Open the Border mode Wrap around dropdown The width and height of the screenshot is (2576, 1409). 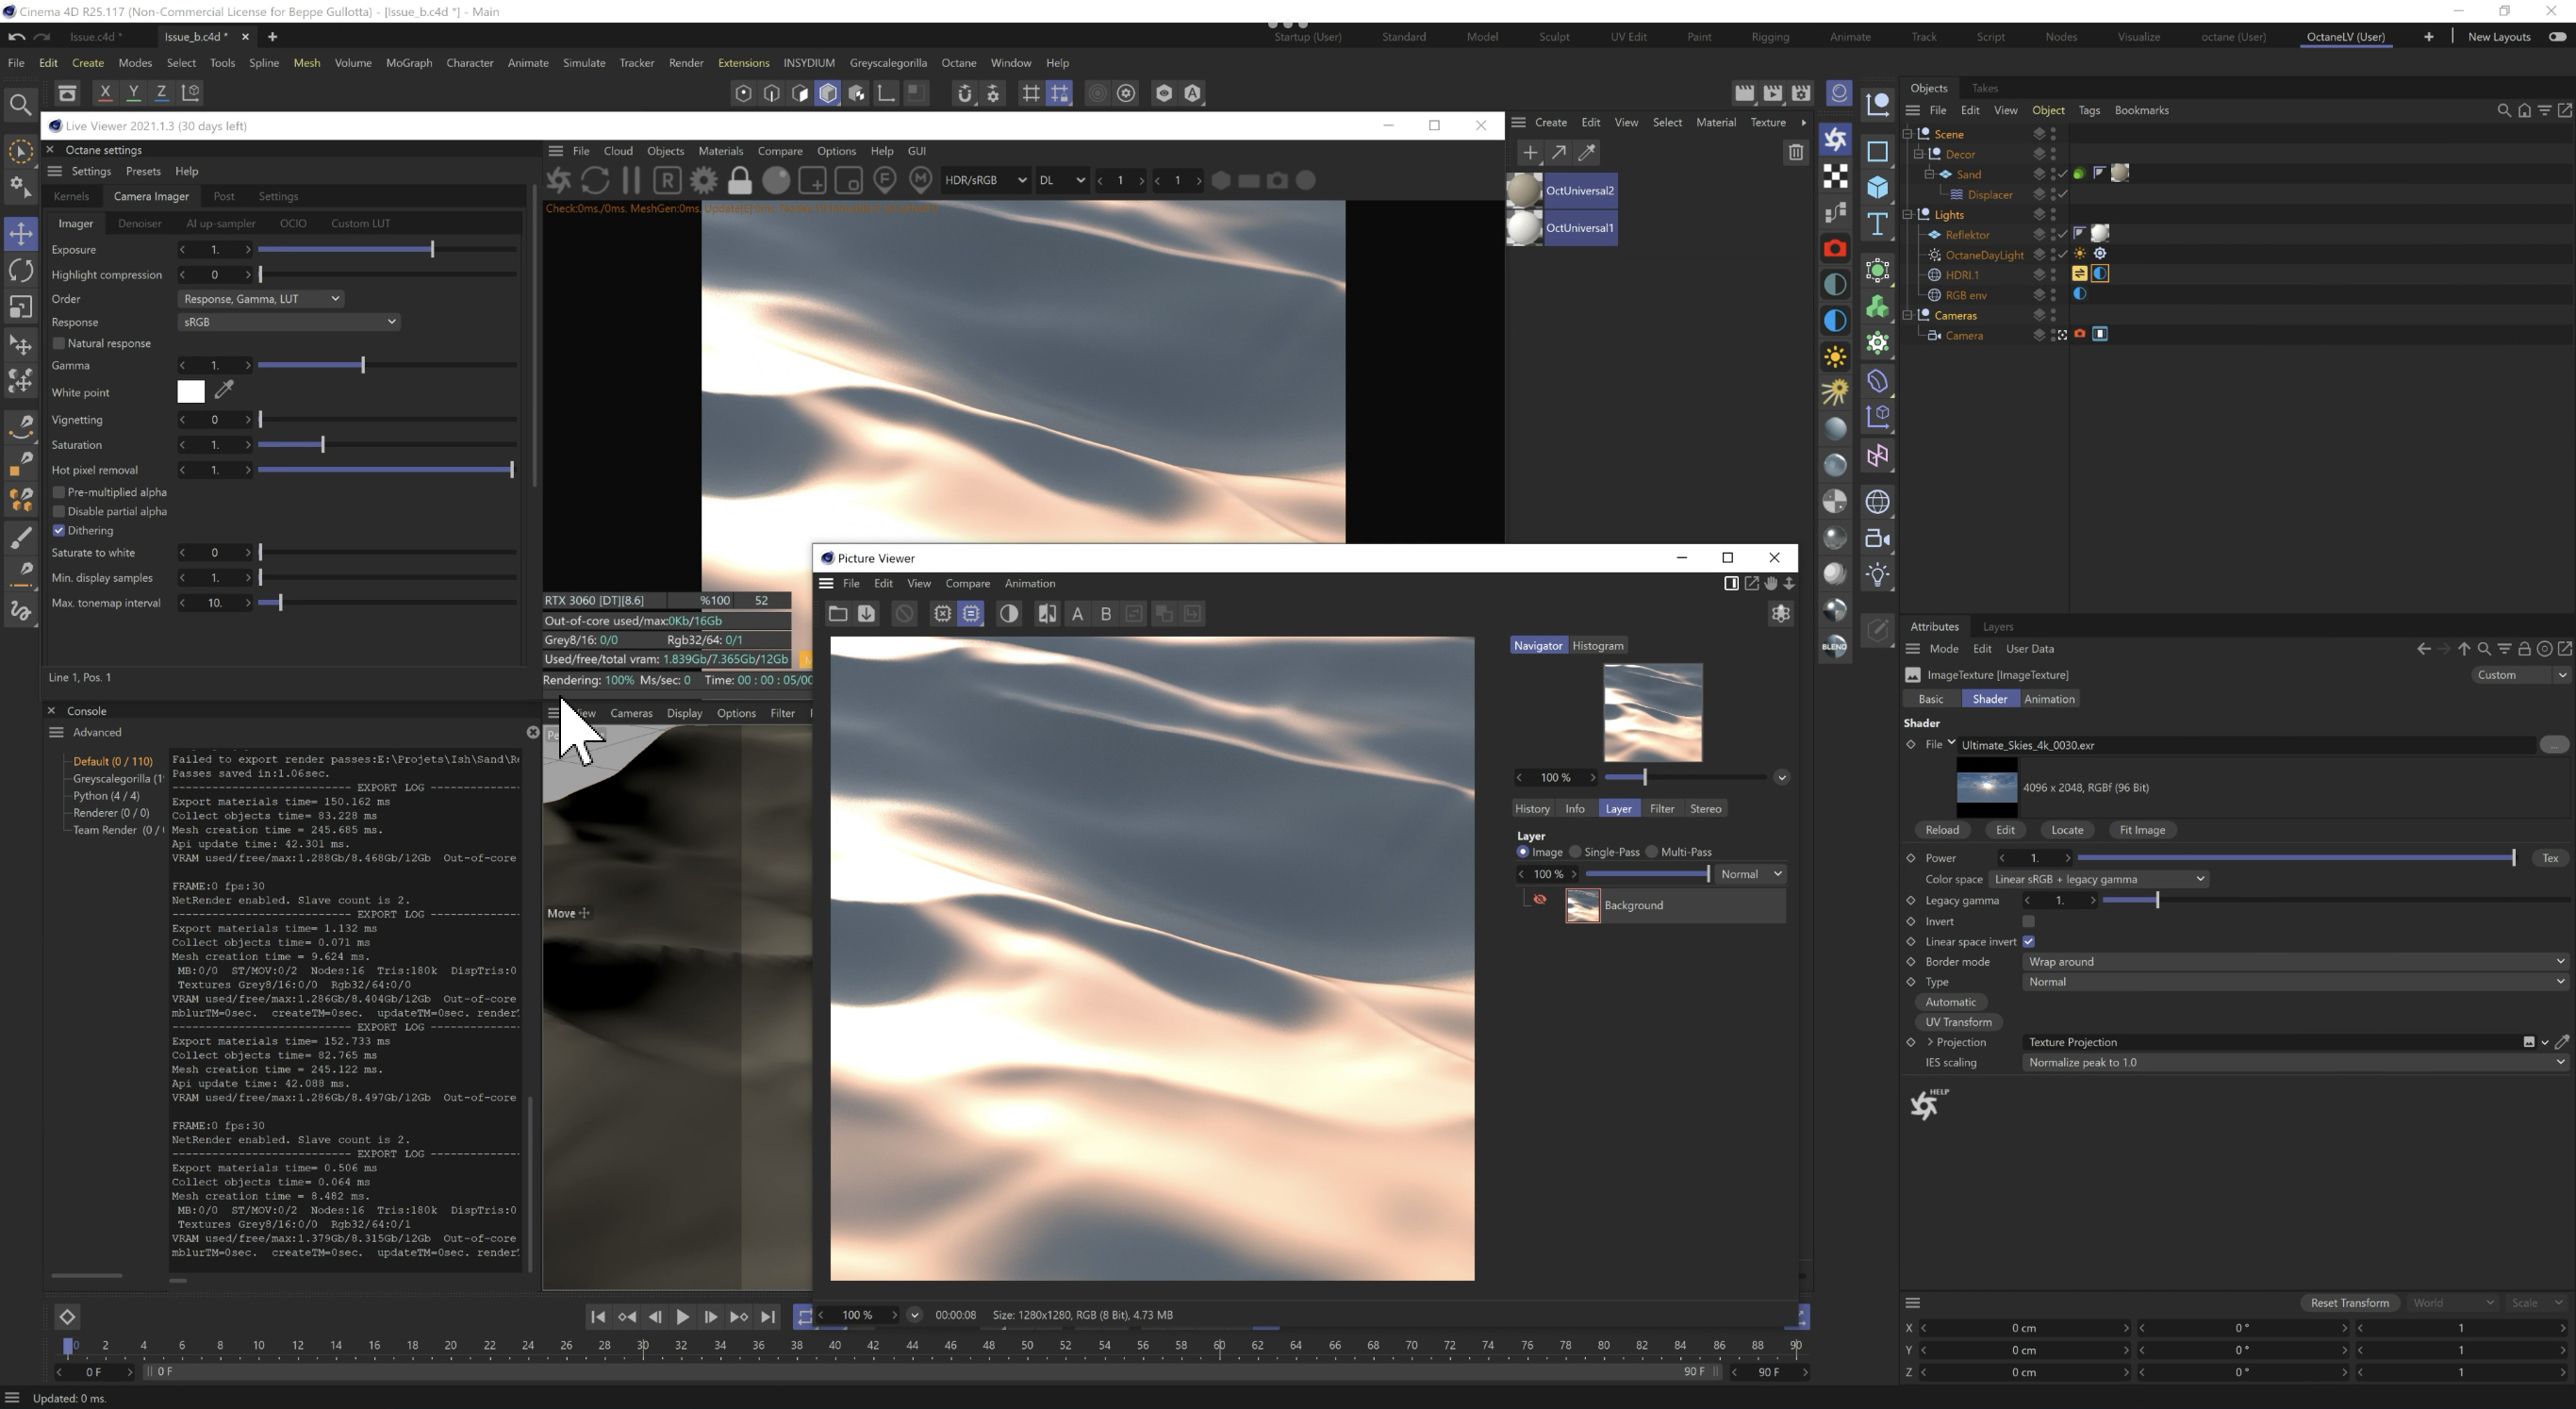[x=2294, y=962]
